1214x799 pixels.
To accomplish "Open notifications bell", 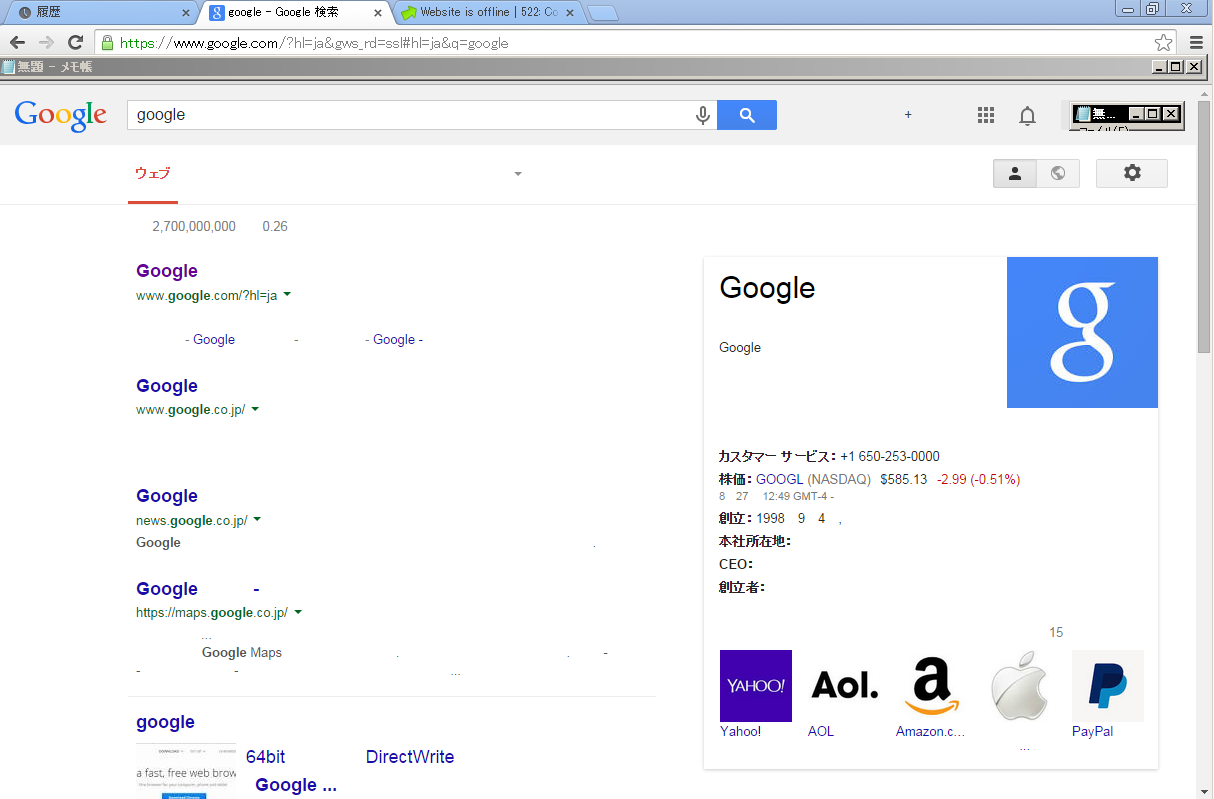I will point(1027,116).
